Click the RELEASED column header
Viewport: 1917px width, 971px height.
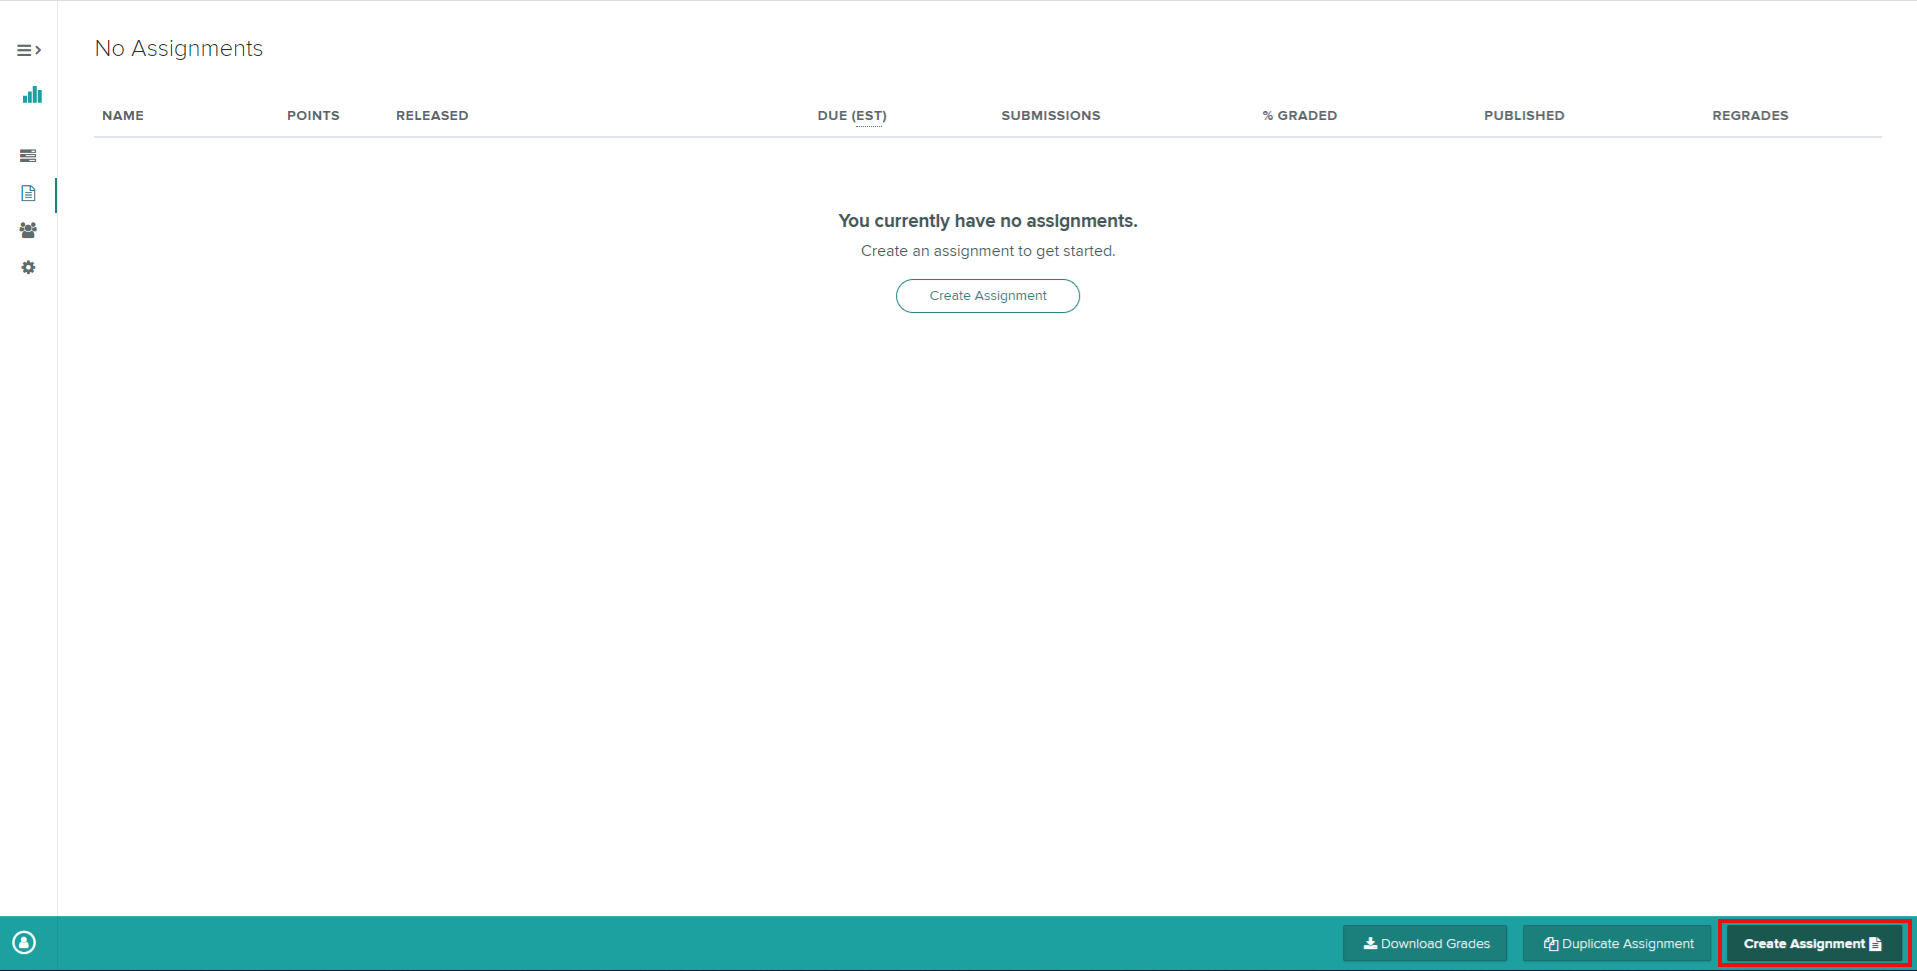pyautogui.click(x=432, y=116)
